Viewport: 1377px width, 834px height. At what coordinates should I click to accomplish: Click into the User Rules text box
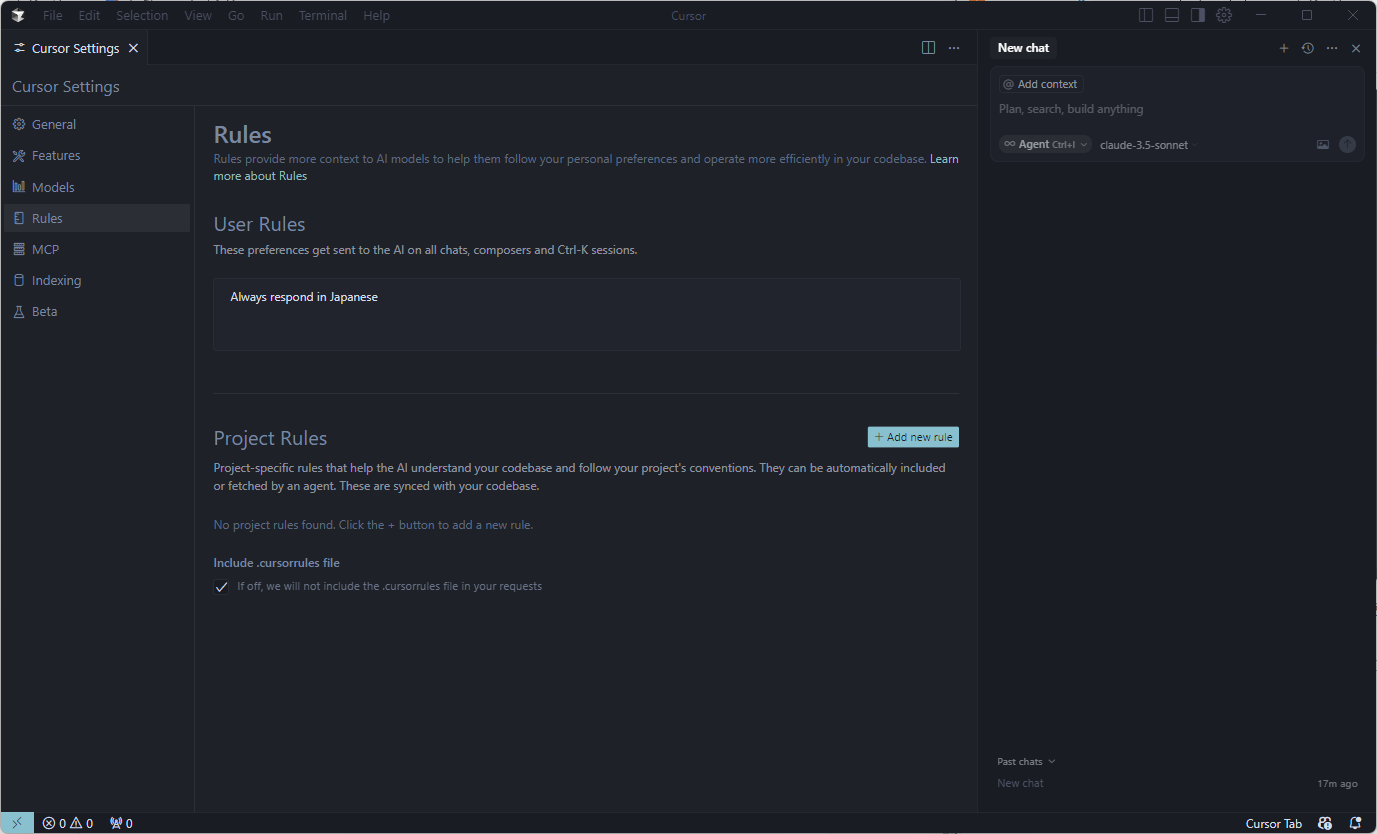[587, 314]
